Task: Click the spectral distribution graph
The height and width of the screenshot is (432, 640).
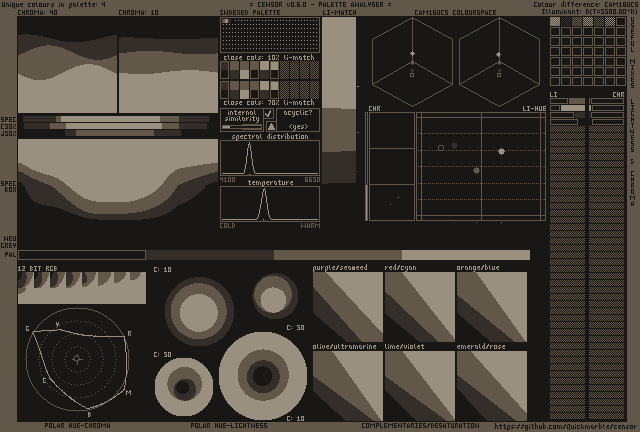Action: (x=270, y=158)
